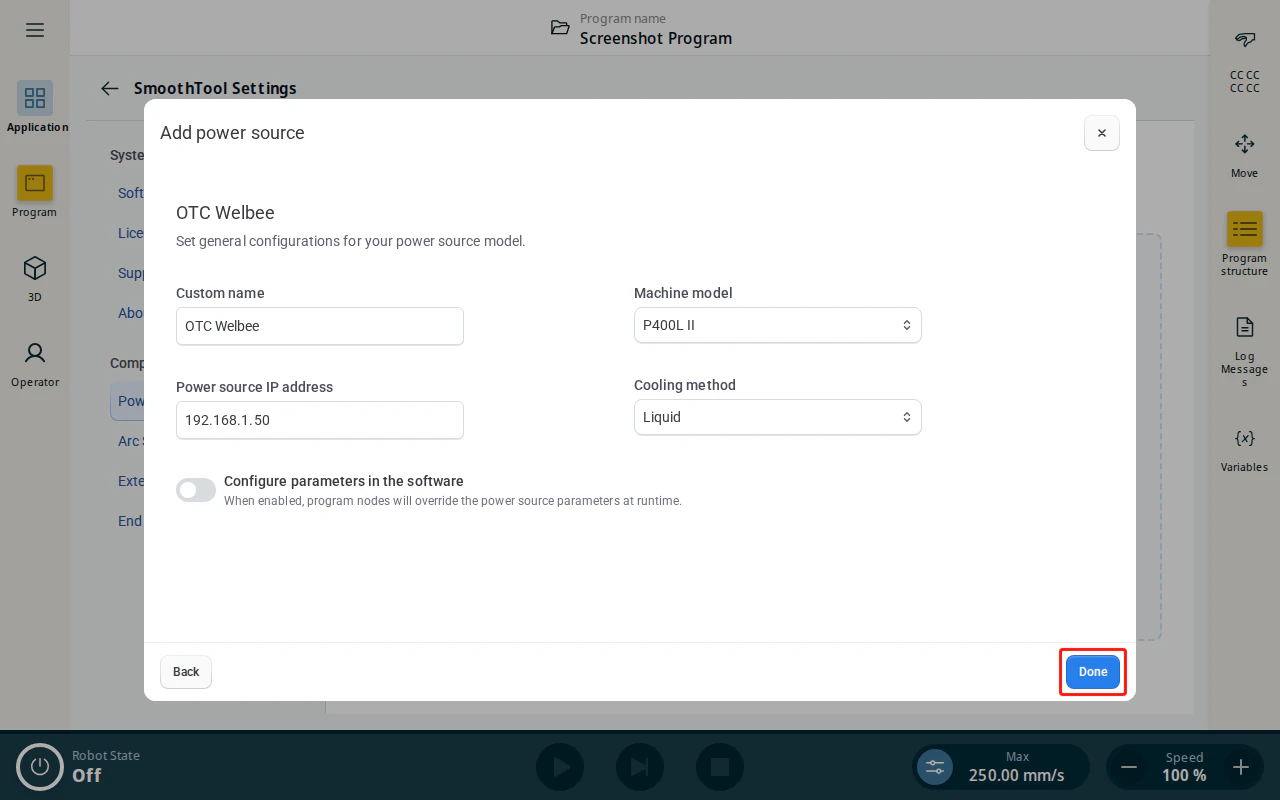Click the Done button
The height and width of the screenshot is (800, 1280).
(x=1093, y=672)
